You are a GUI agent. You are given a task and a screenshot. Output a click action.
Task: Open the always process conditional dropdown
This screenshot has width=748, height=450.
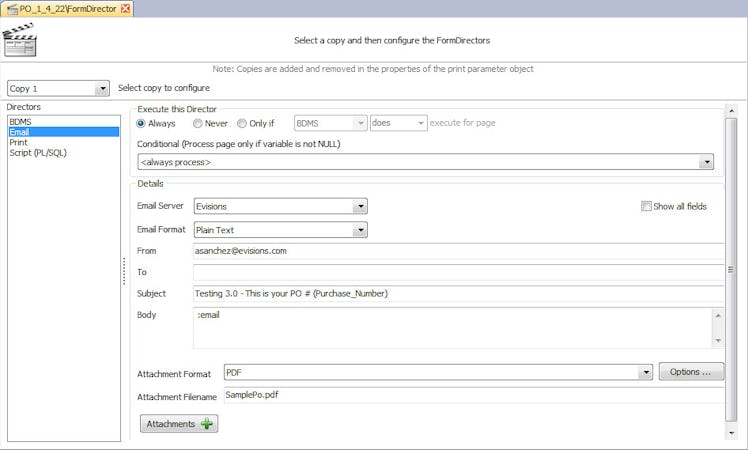point(706,161)
